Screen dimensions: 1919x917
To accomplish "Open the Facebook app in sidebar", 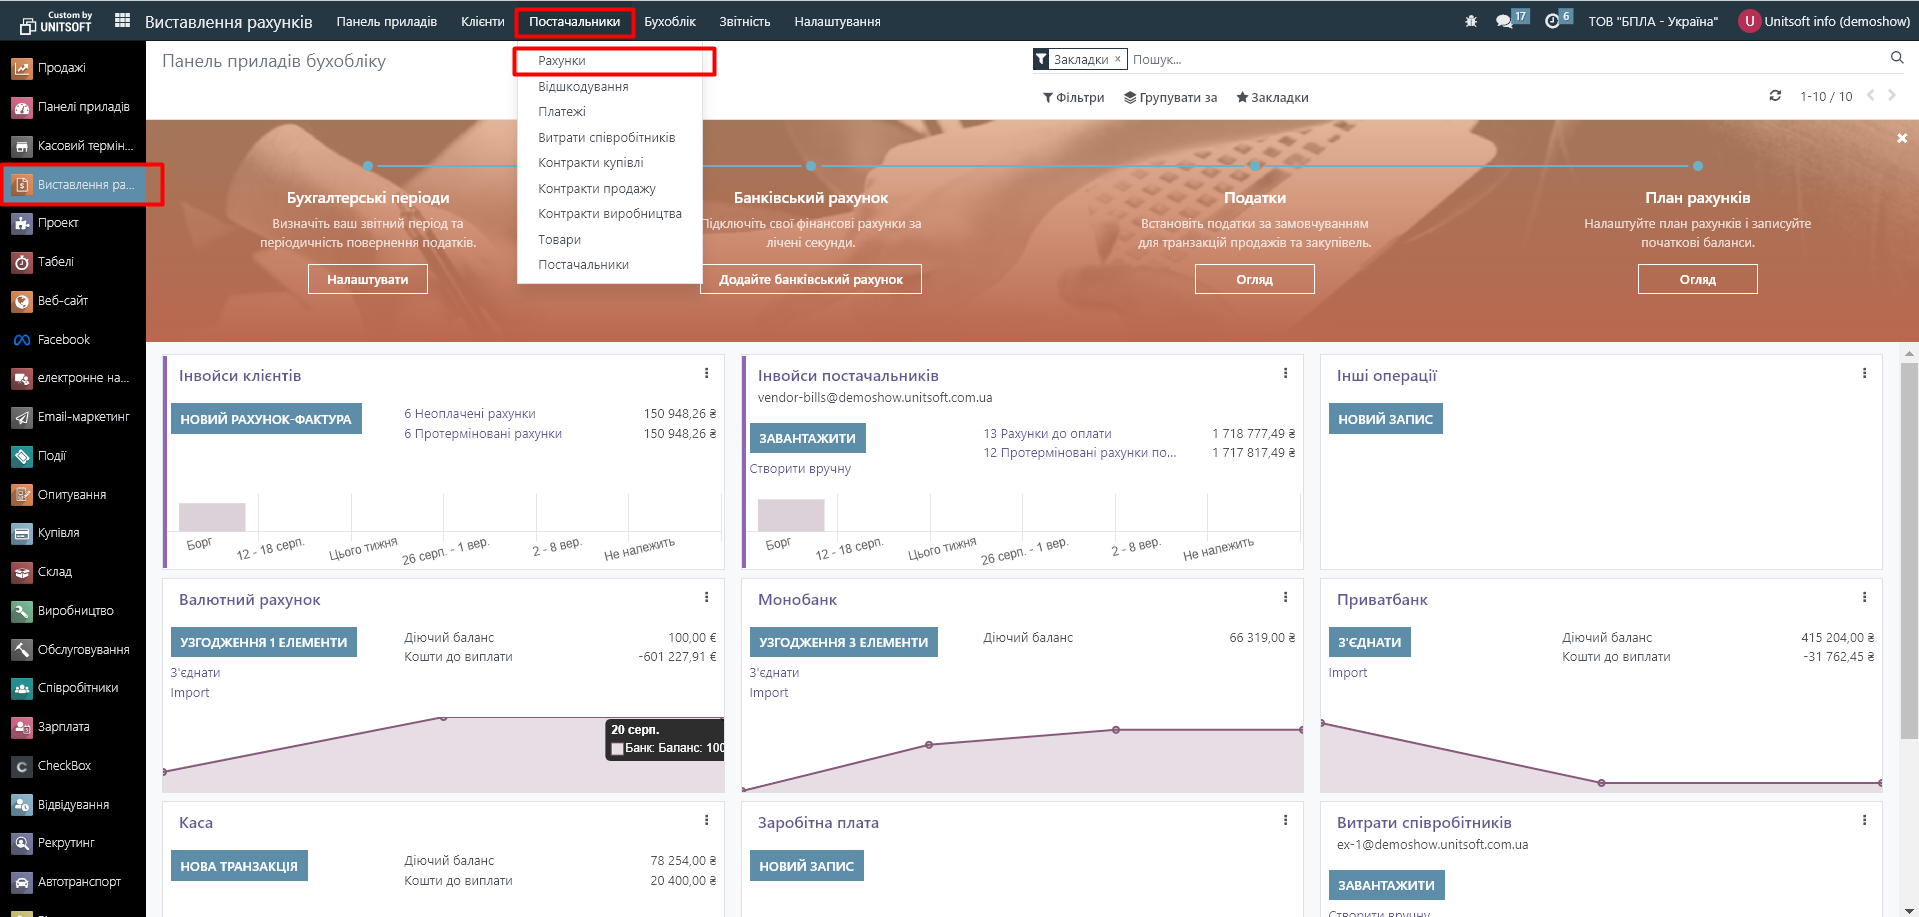I will click(x=63, y=340).
